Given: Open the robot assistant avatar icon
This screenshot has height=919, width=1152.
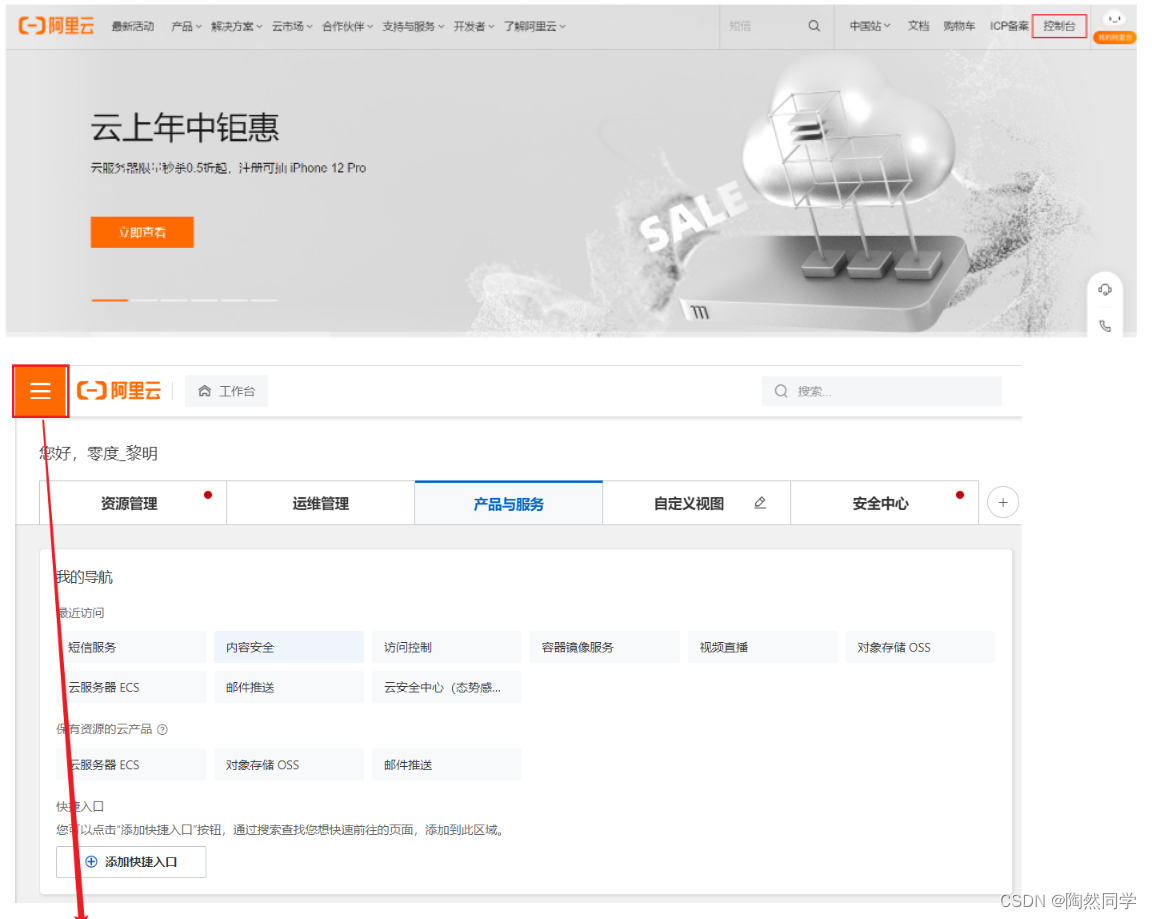Looking at the screenshot, I should [1115, 20].
